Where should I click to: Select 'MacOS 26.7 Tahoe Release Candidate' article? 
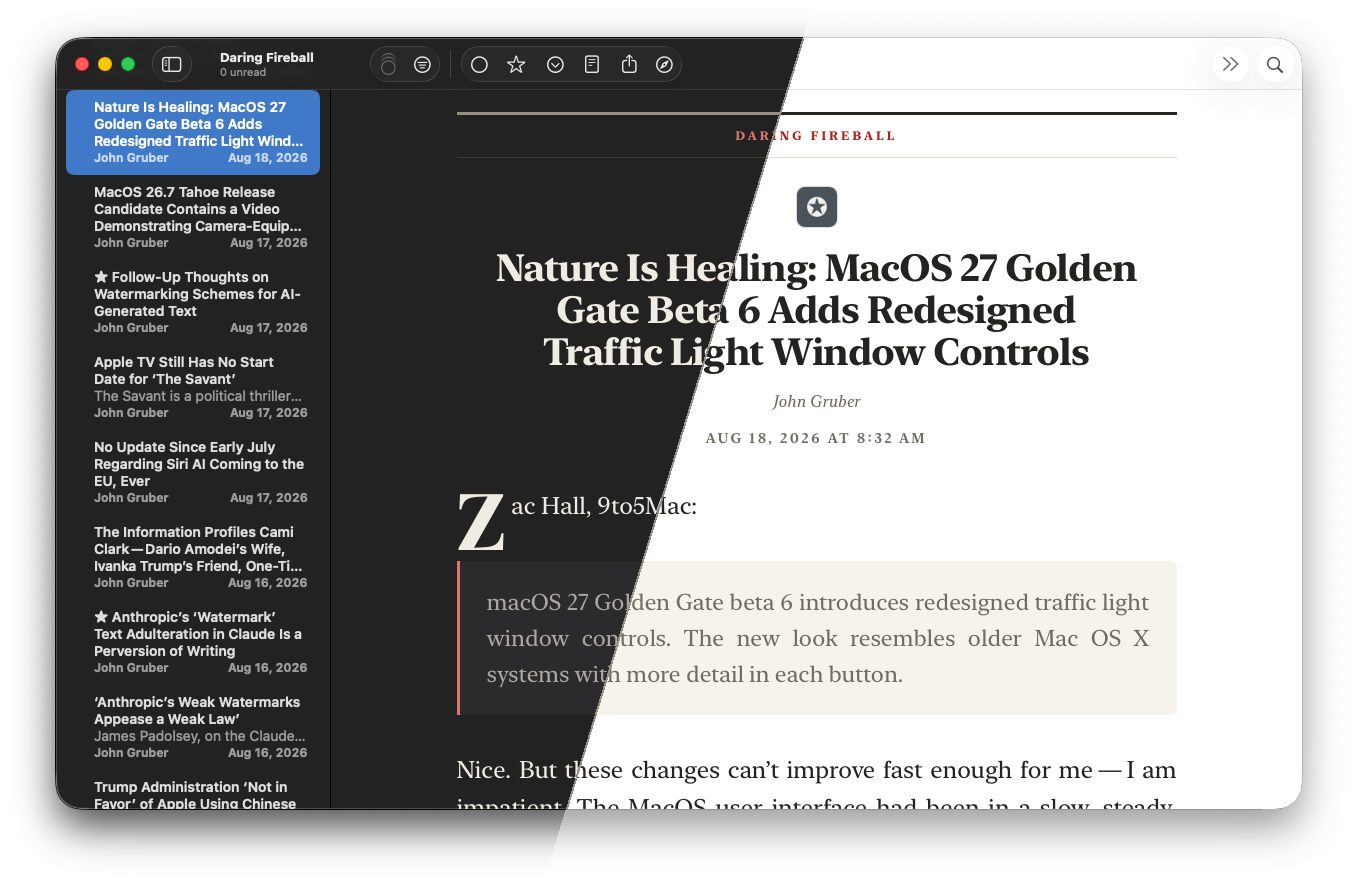[x=193, y=217]
